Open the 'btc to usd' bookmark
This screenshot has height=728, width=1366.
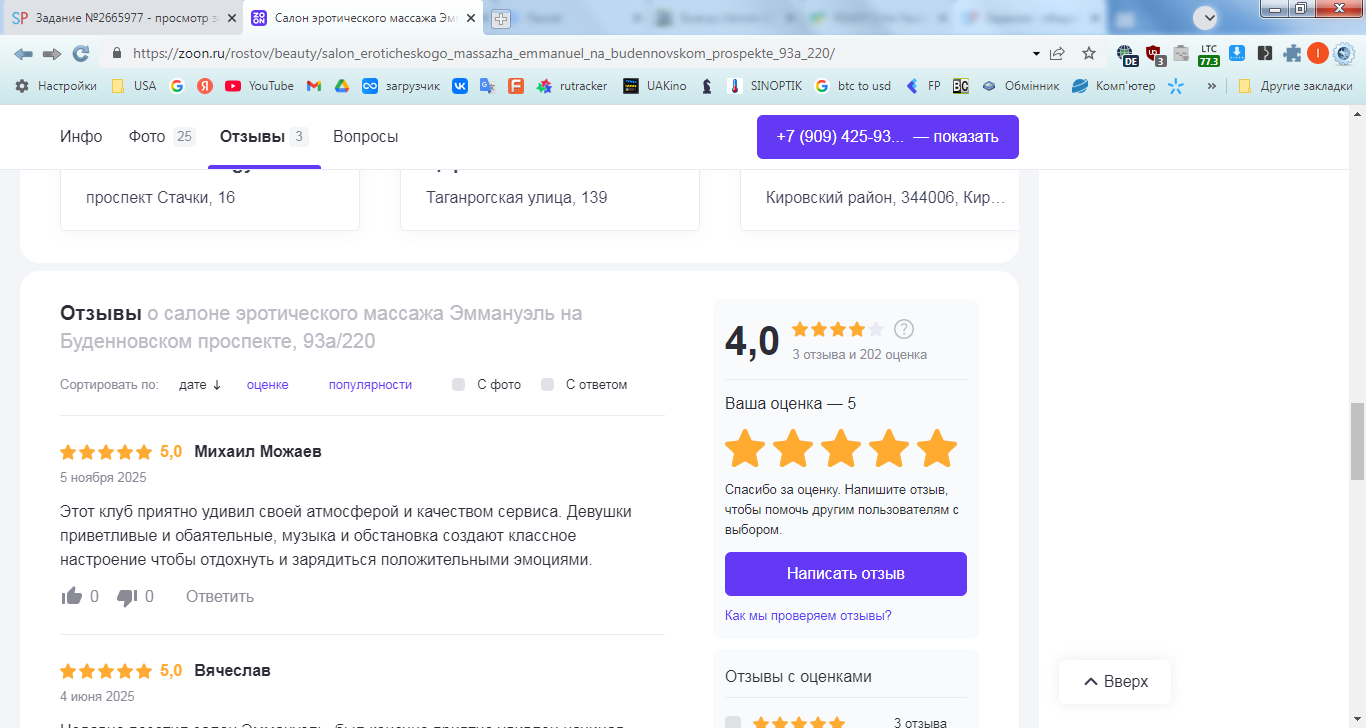853,86
